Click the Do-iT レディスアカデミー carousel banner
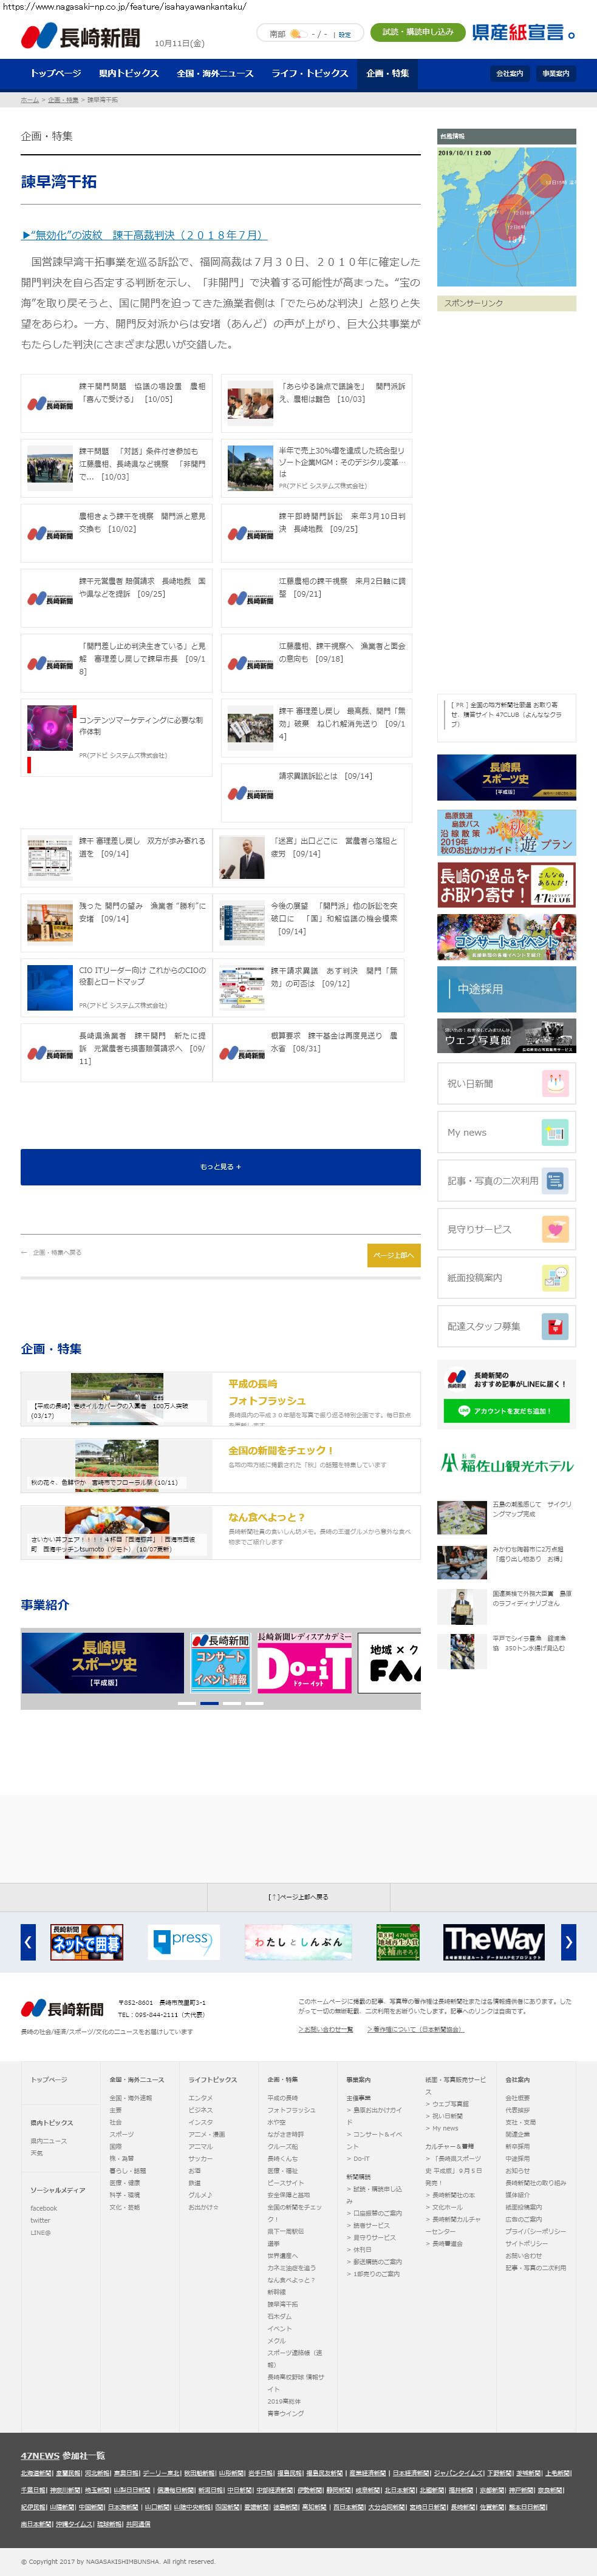 pyautogui.click(x=305, y=1662)
